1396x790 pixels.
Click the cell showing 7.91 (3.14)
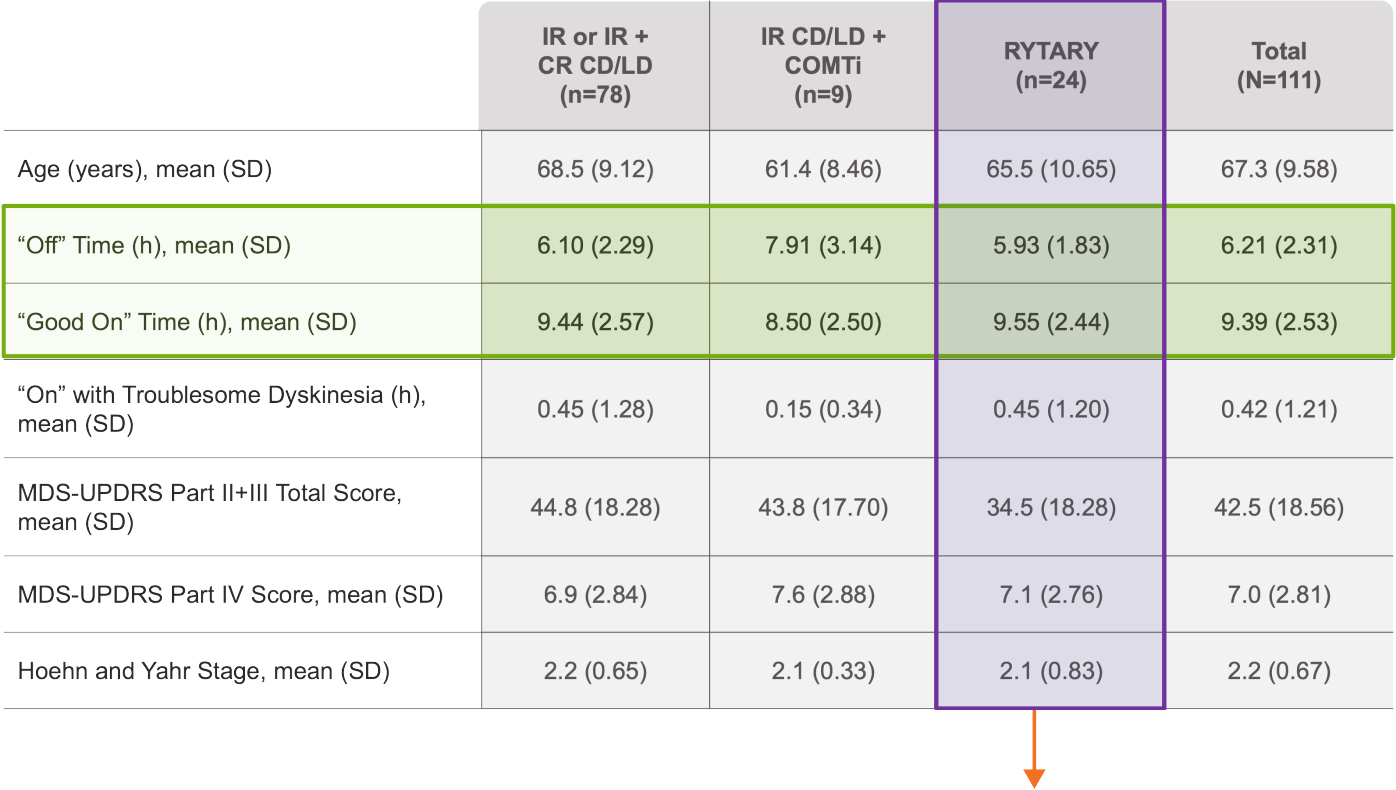pos(823,246)
